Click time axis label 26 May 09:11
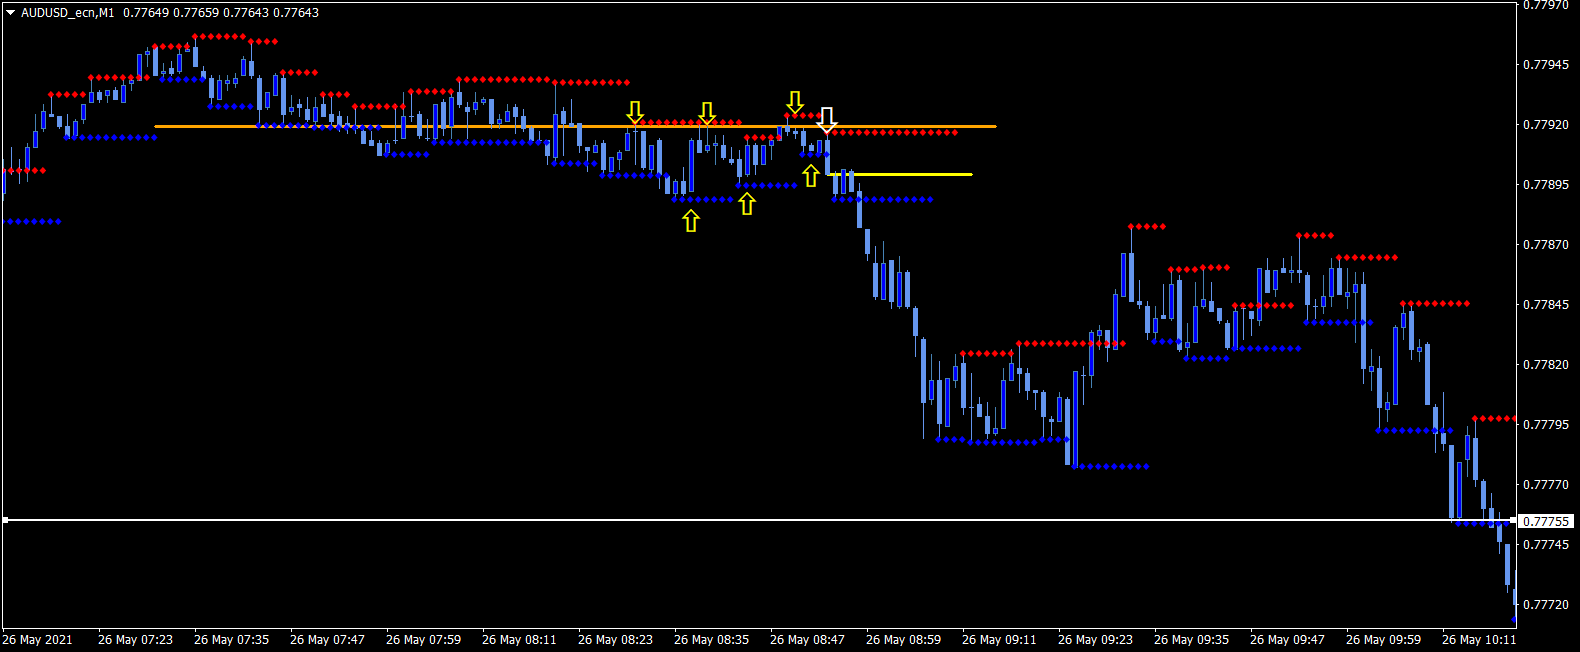Viewport: 1580px width, 652px height. (999, 640)
